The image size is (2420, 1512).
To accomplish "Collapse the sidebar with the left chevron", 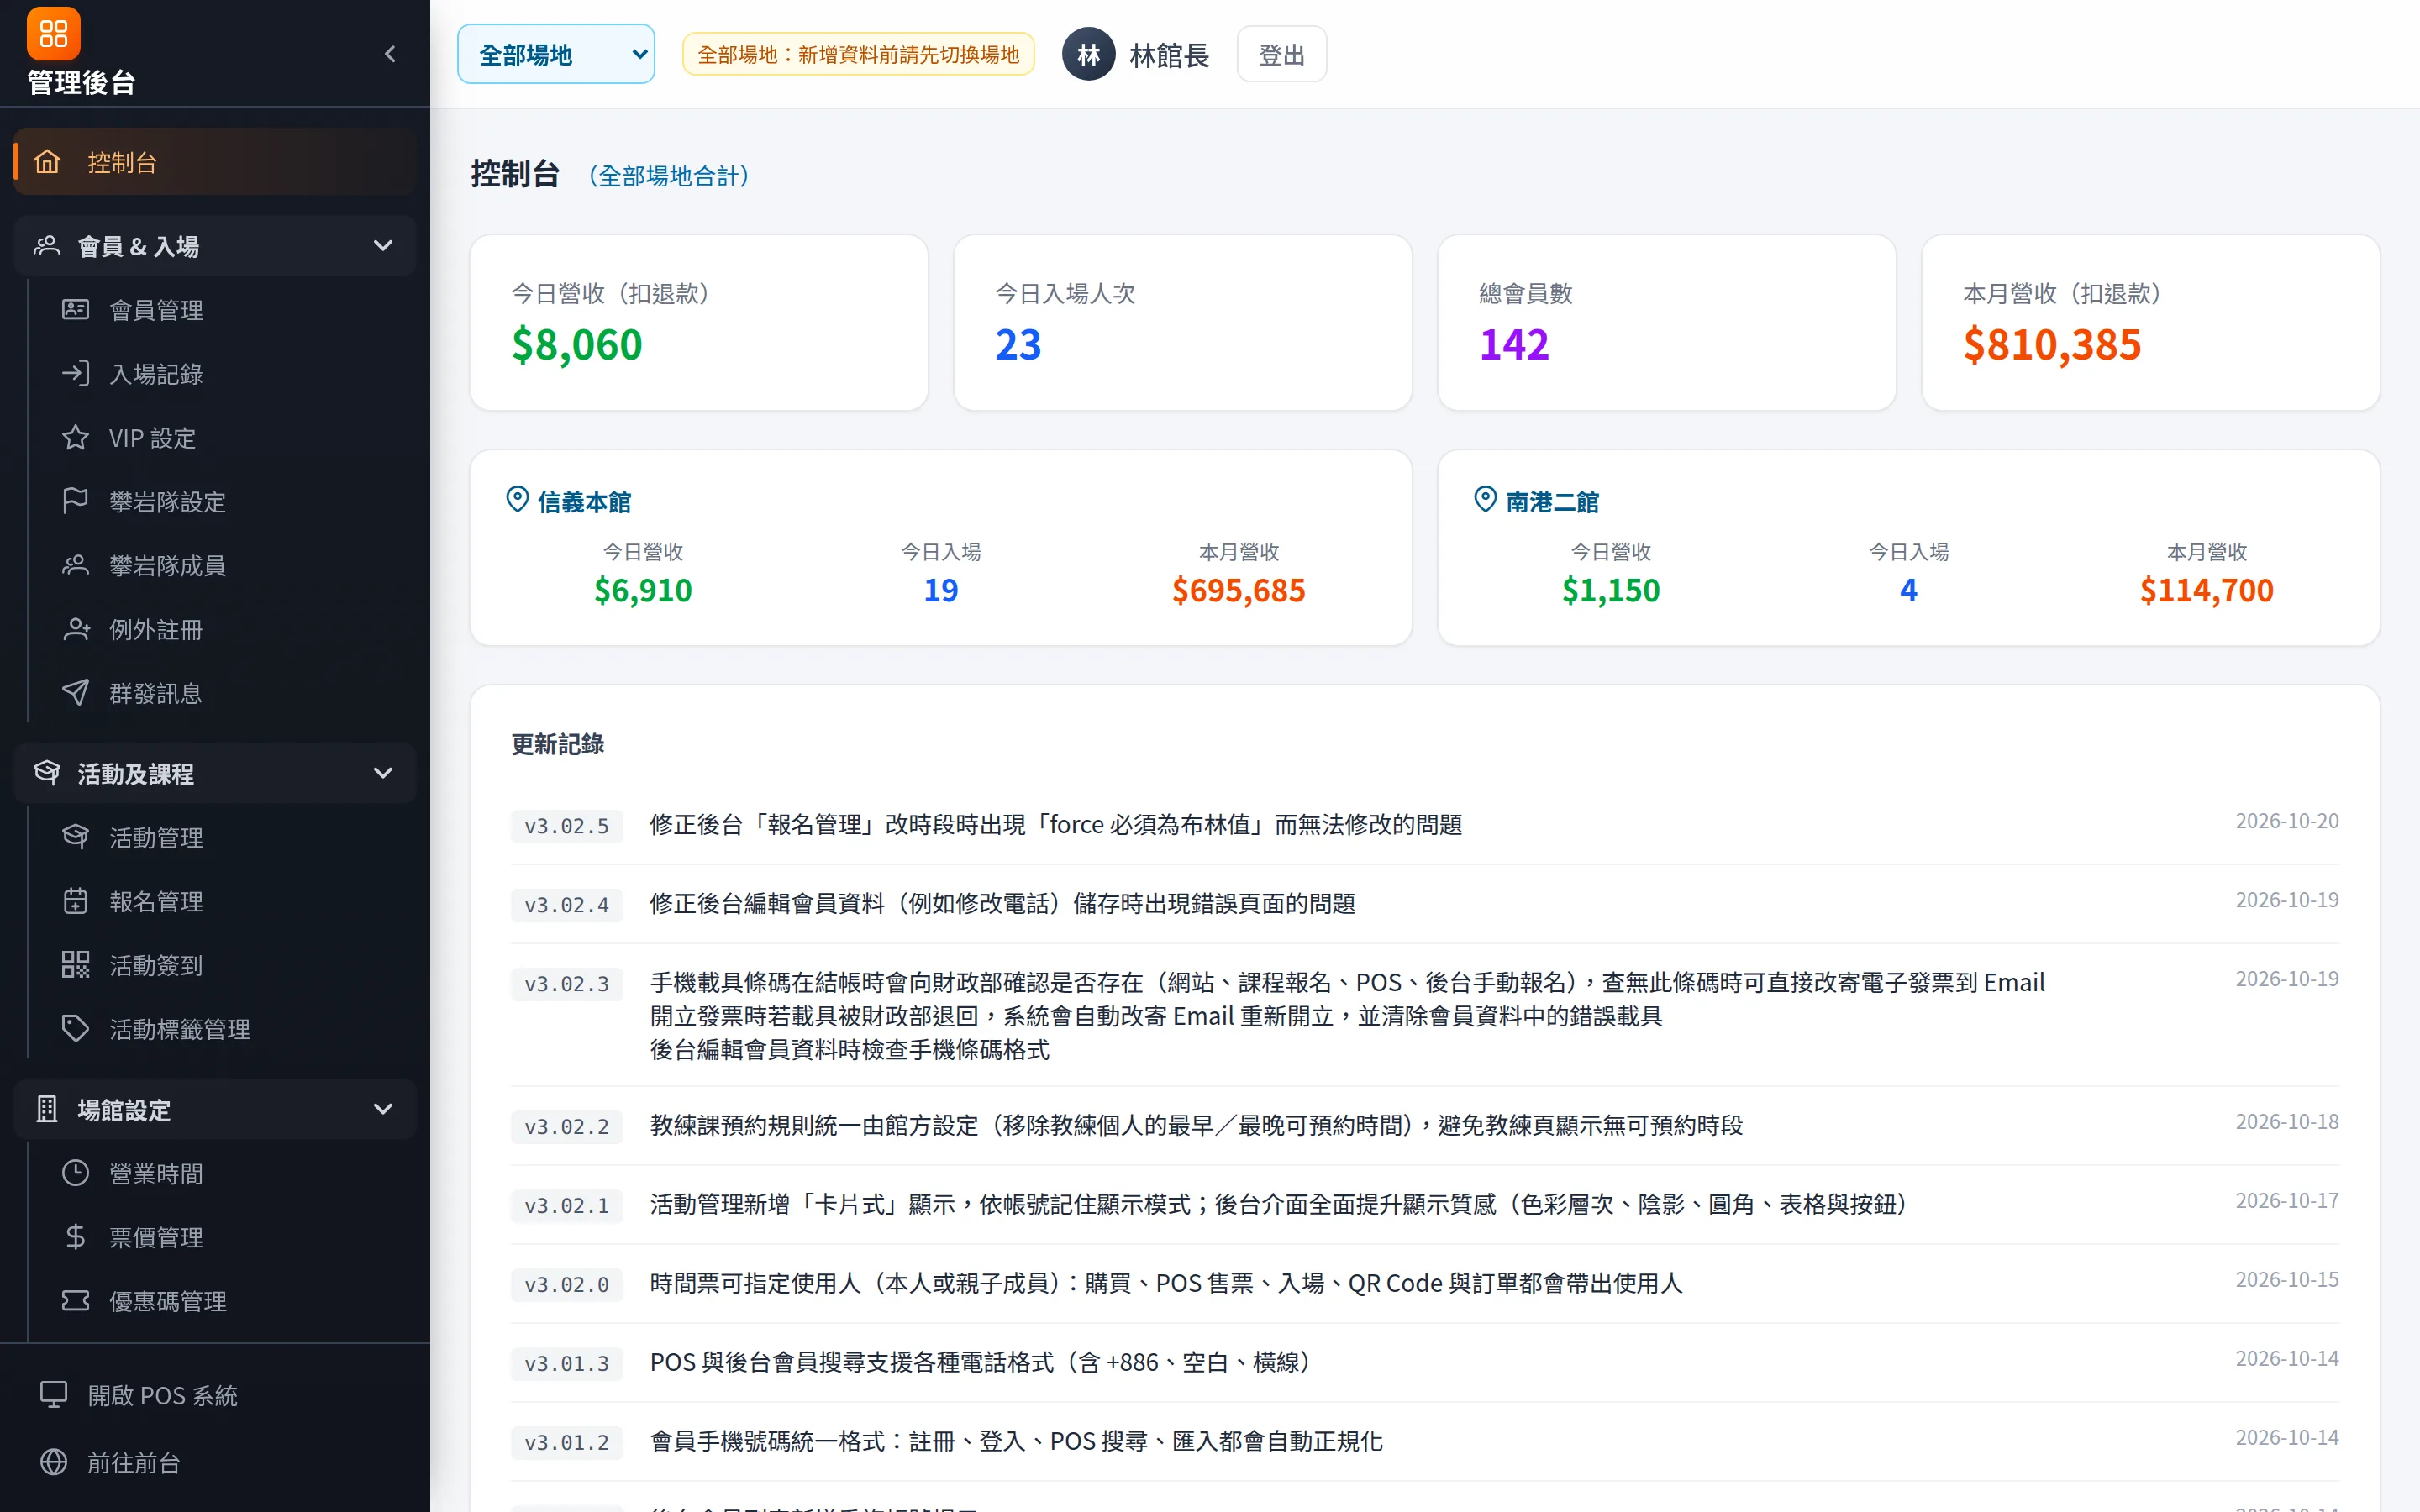I will coord(390,54).
